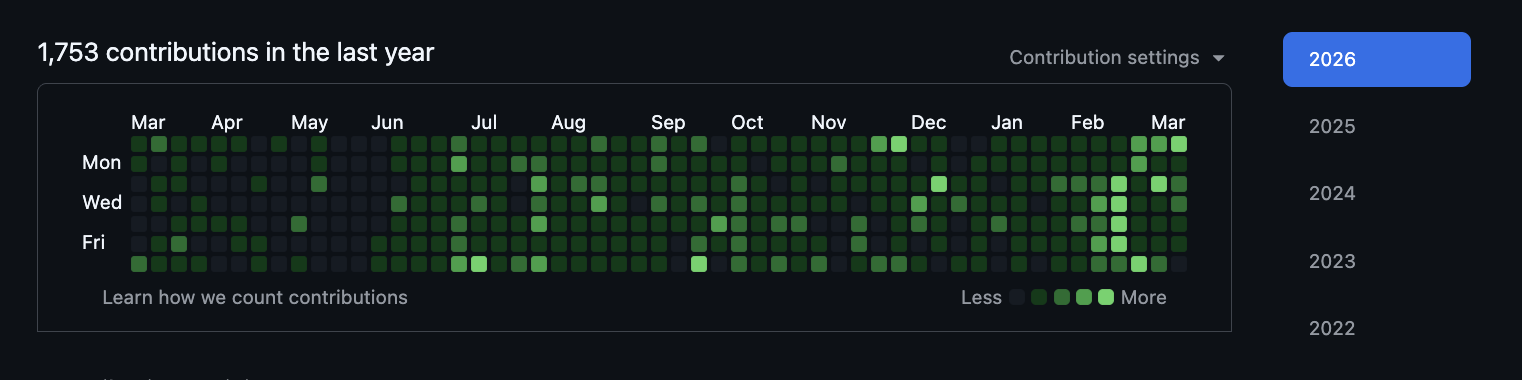Click the Mon weekday label
Image resolution: width=1522 pixels, height=380 pixels.
click(x=101, y=163)
